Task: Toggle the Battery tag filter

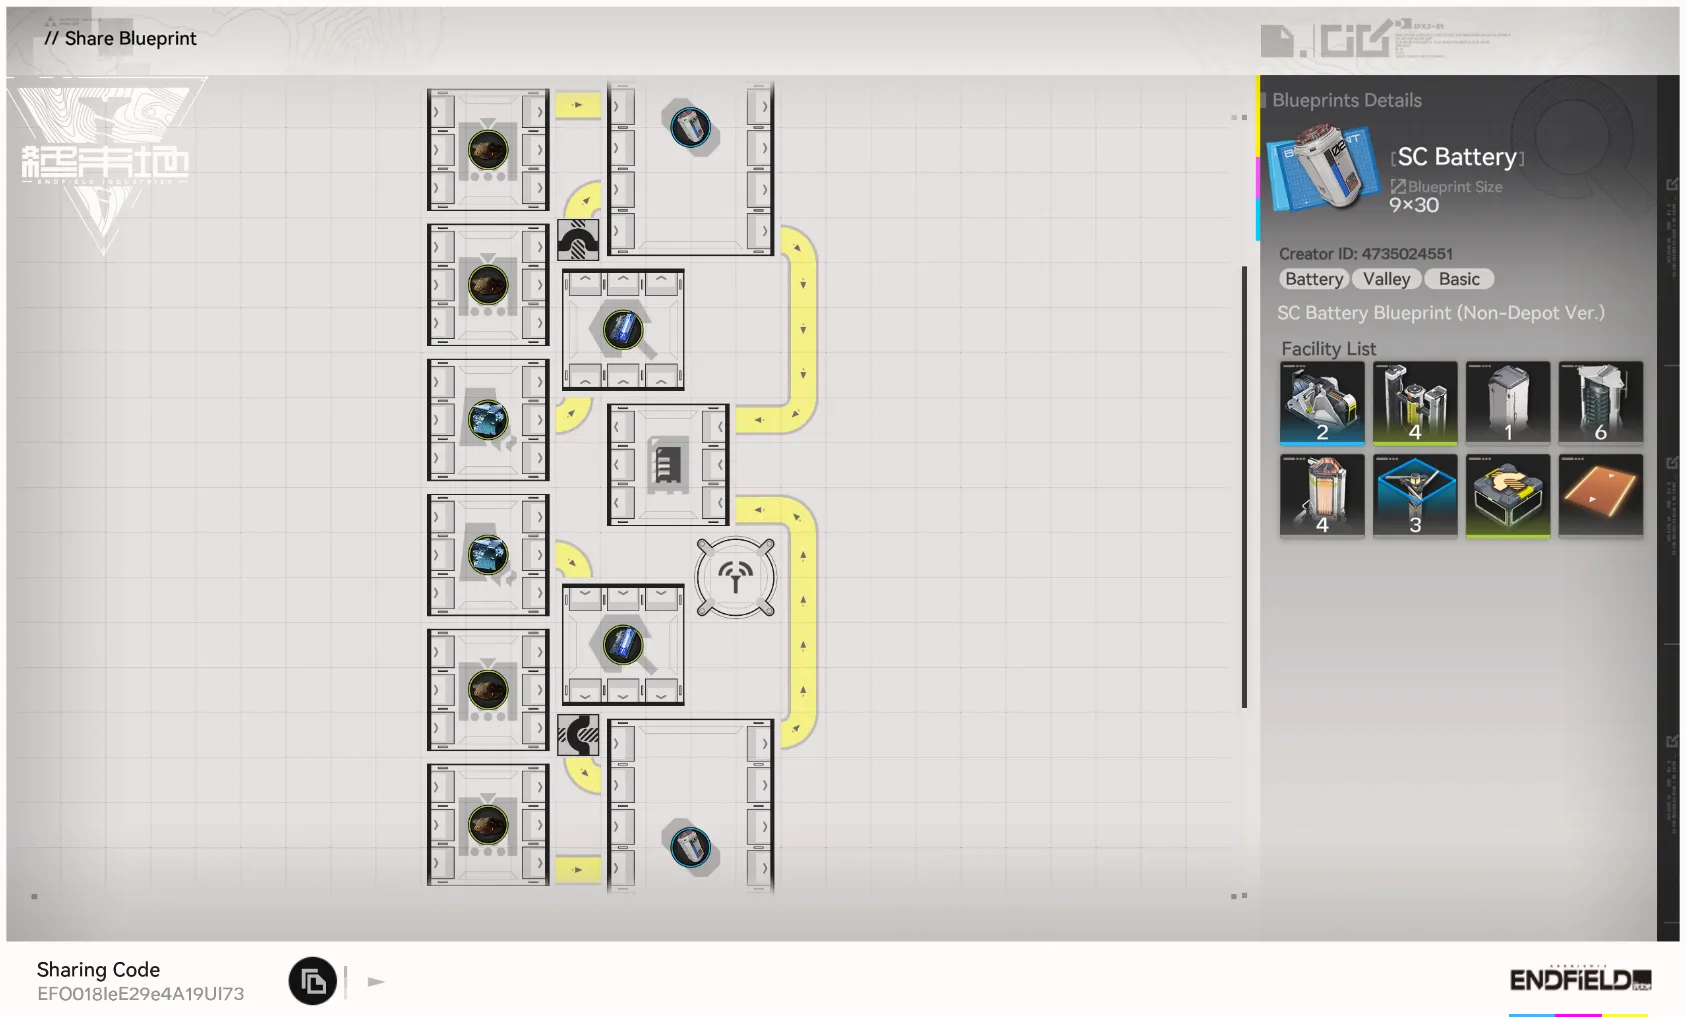Action: point(1313,278)
